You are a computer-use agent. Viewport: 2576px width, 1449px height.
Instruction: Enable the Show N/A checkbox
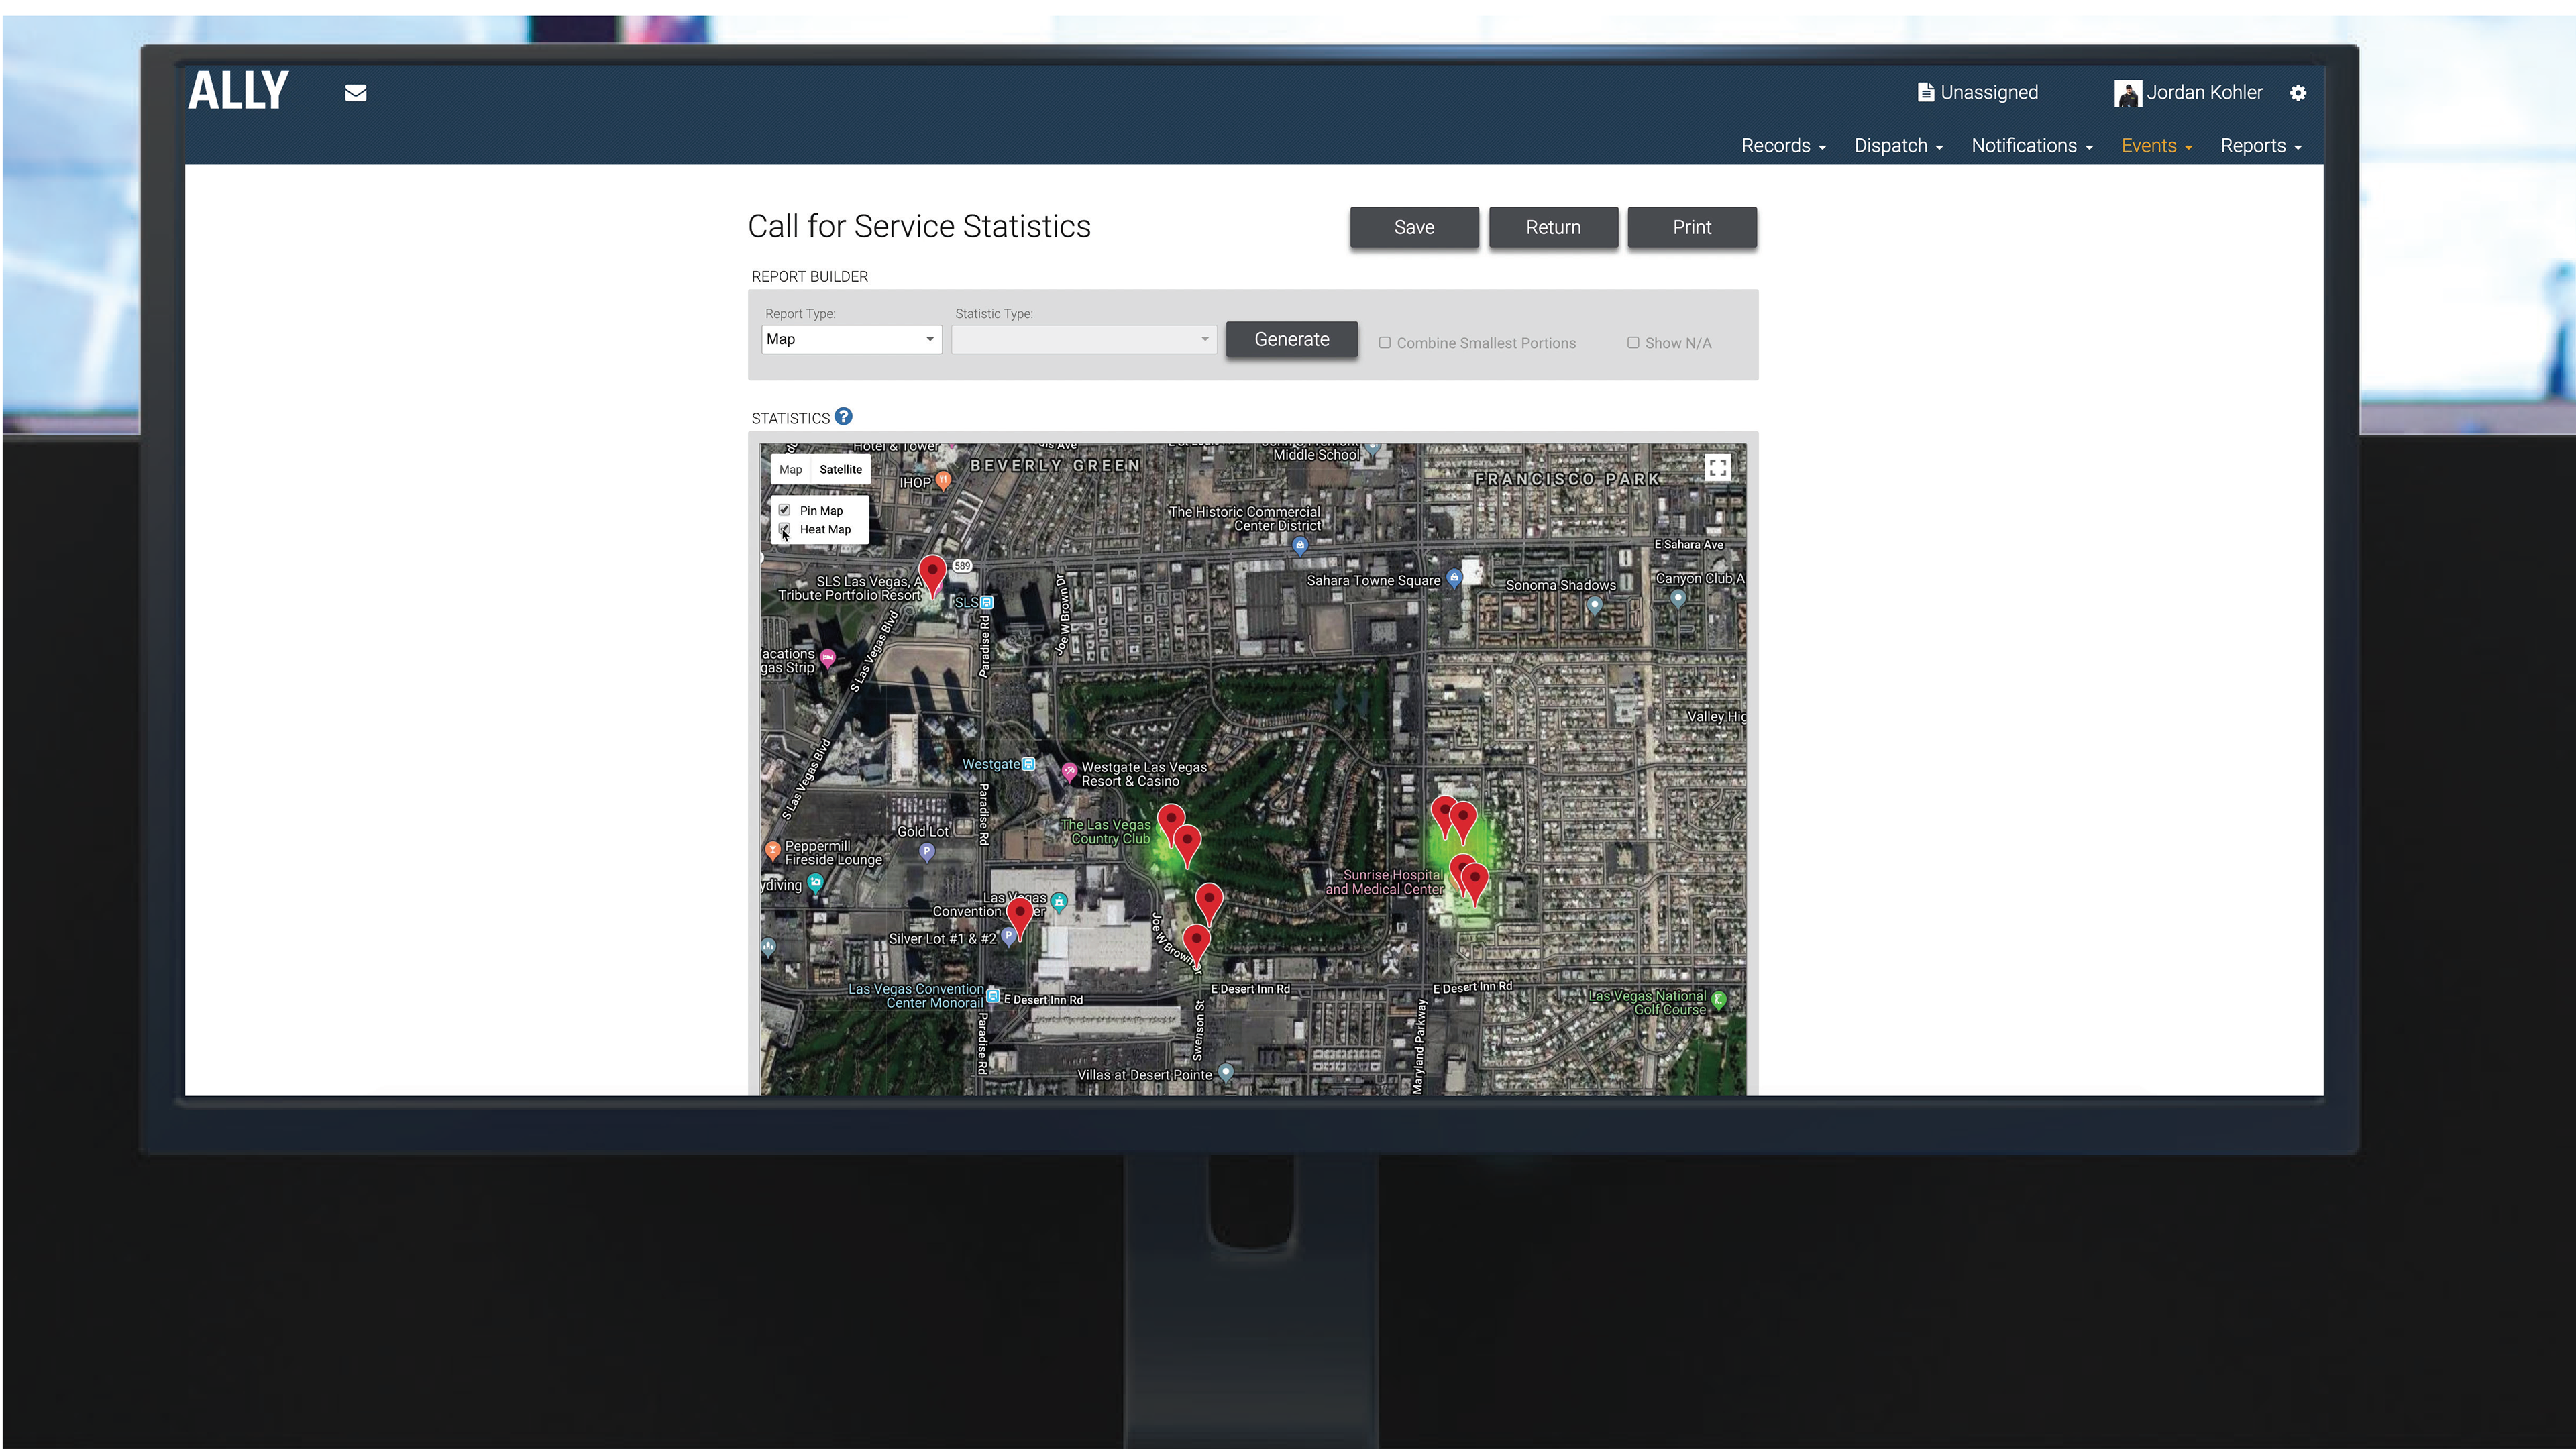pos(1633,342)
